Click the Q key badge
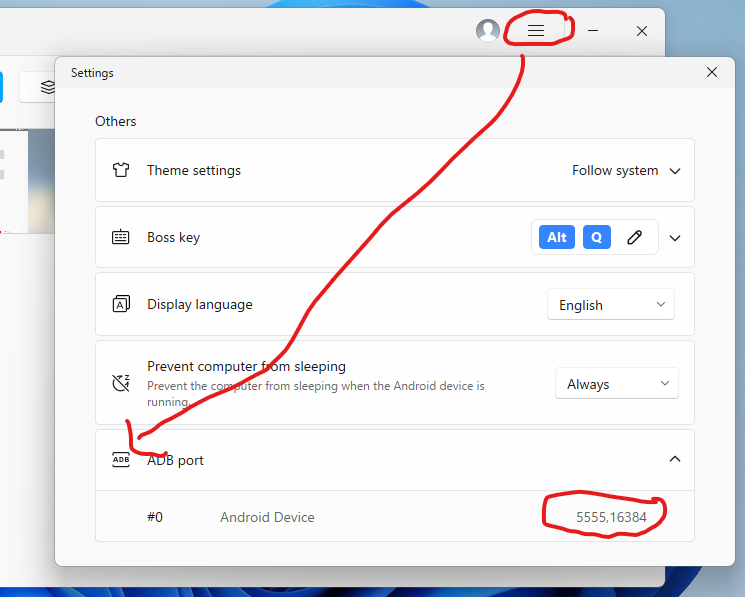 coord(596,237)
